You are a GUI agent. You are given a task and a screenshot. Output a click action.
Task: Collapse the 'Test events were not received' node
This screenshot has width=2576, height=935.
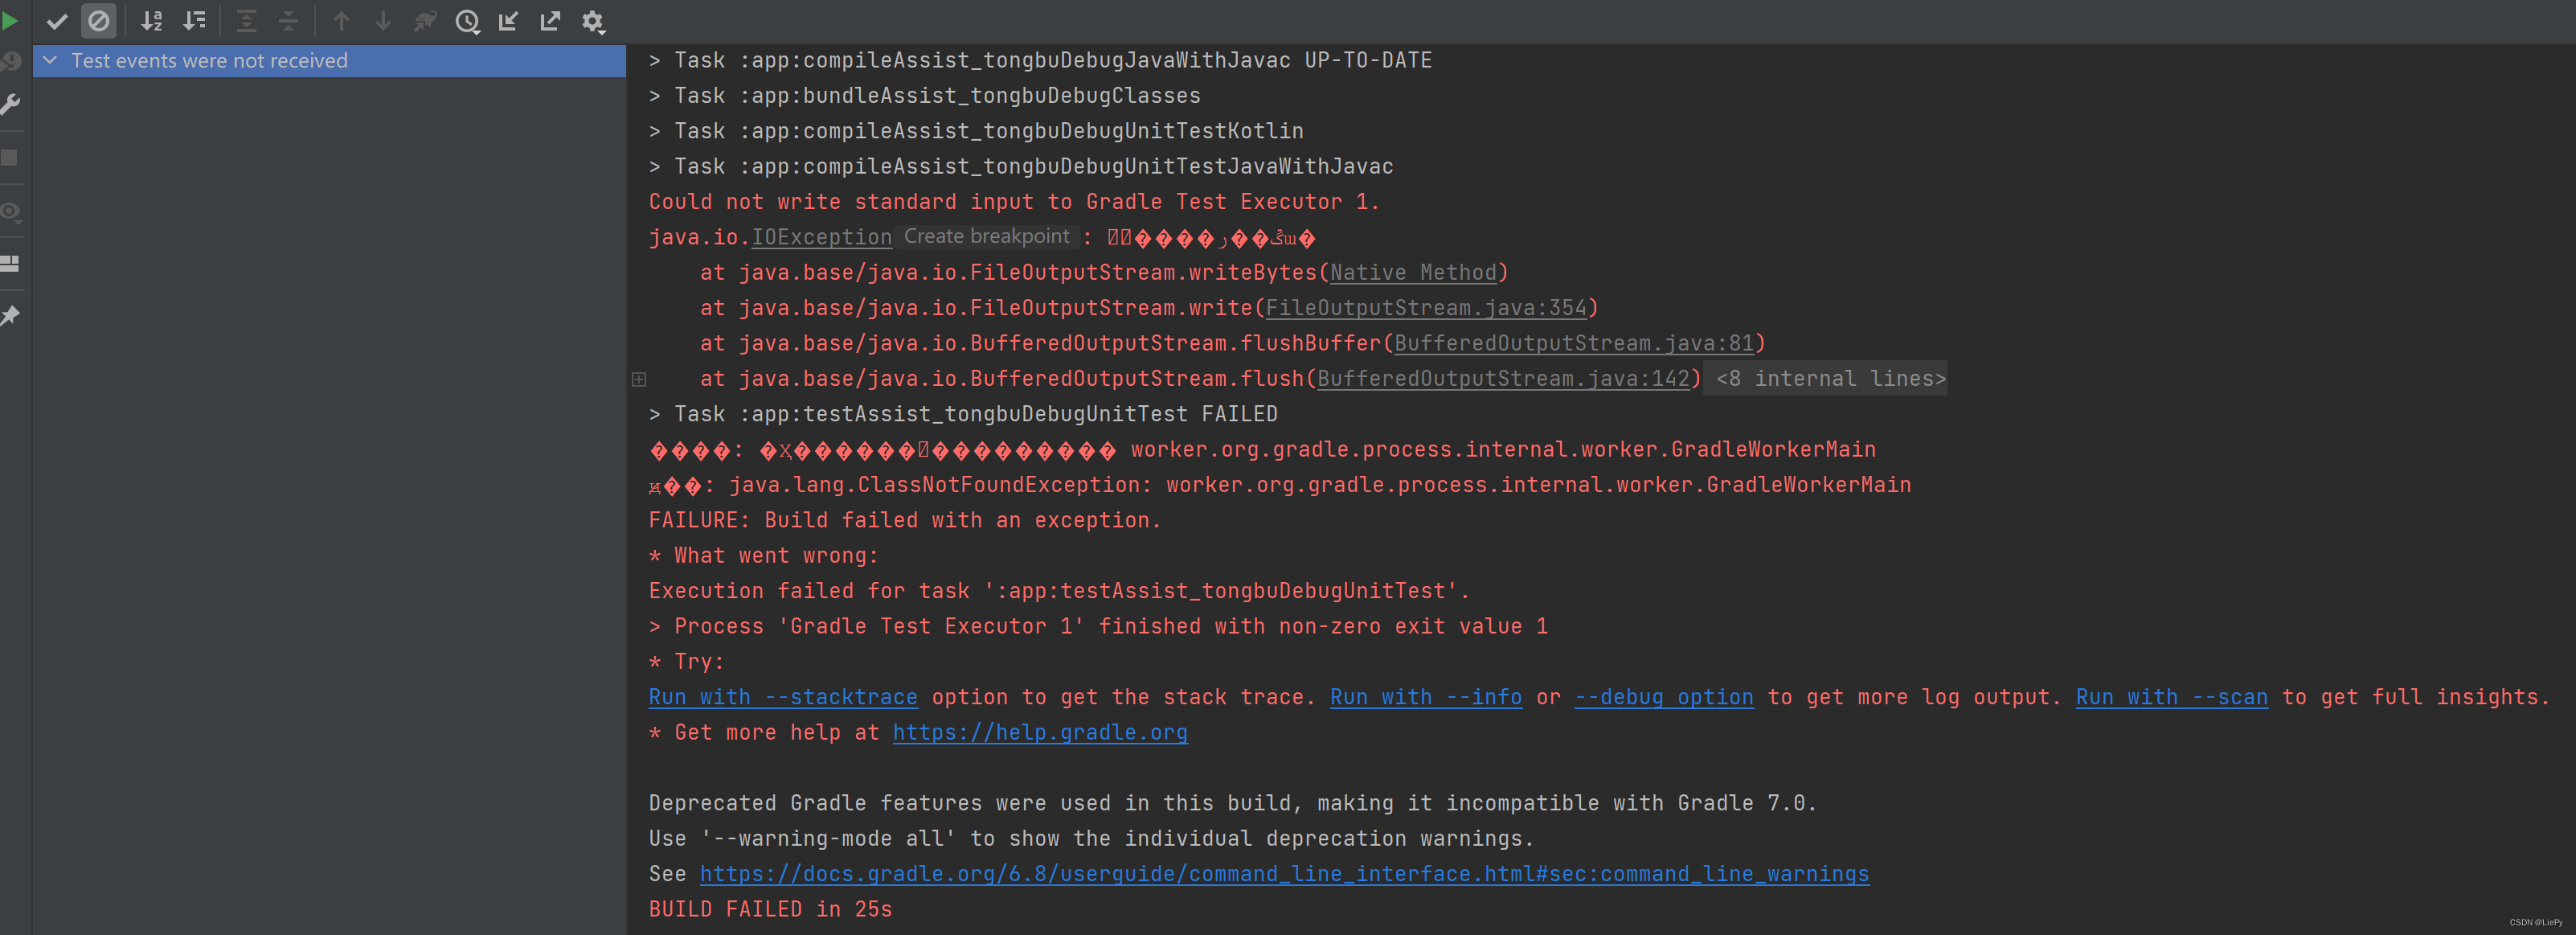click(50, 60)
